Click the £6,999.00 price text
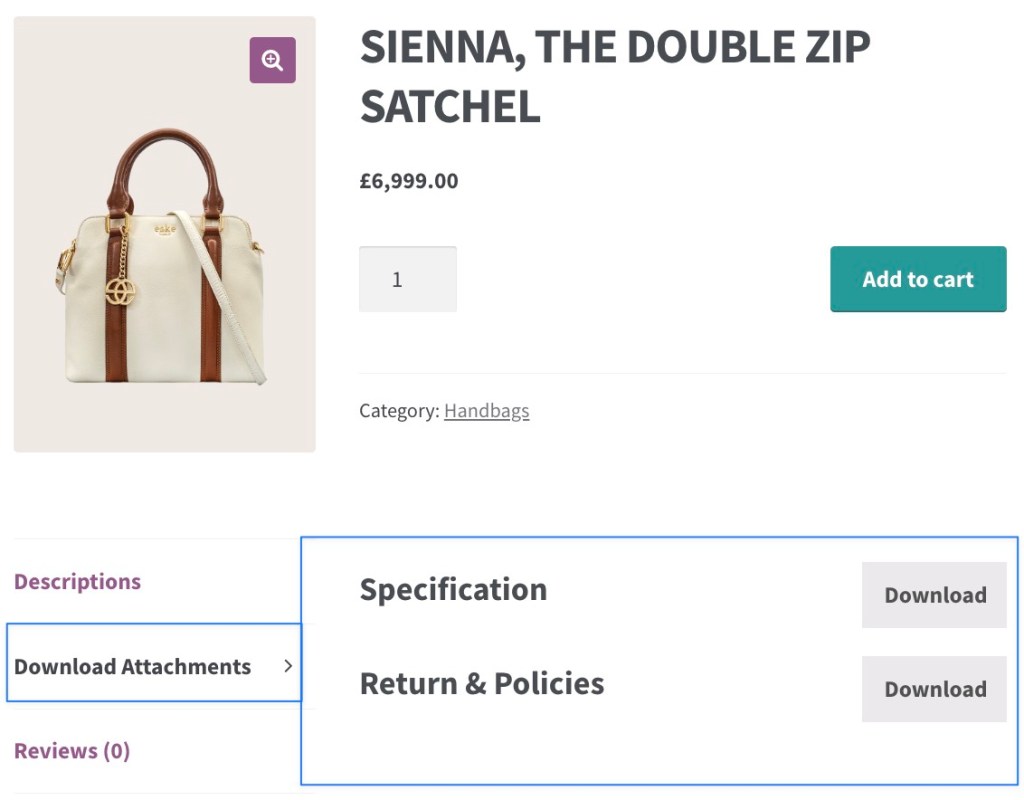 tap(409, 181)
